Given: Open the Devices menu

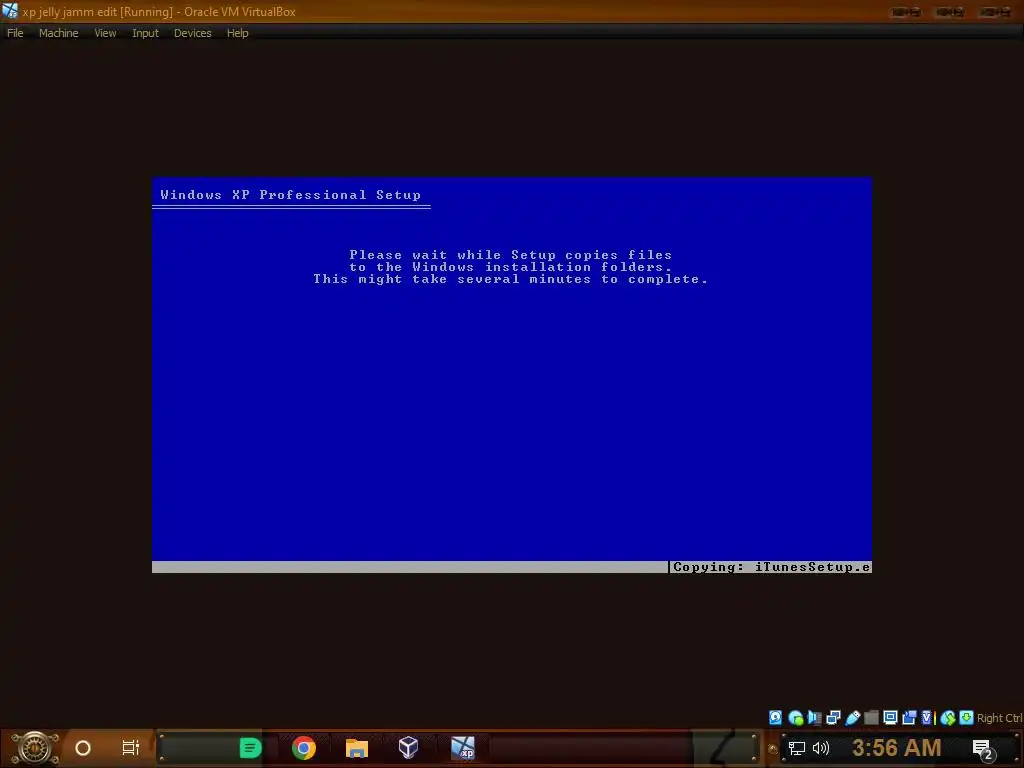Looking at the screenshot, I should tap(193, 33).
